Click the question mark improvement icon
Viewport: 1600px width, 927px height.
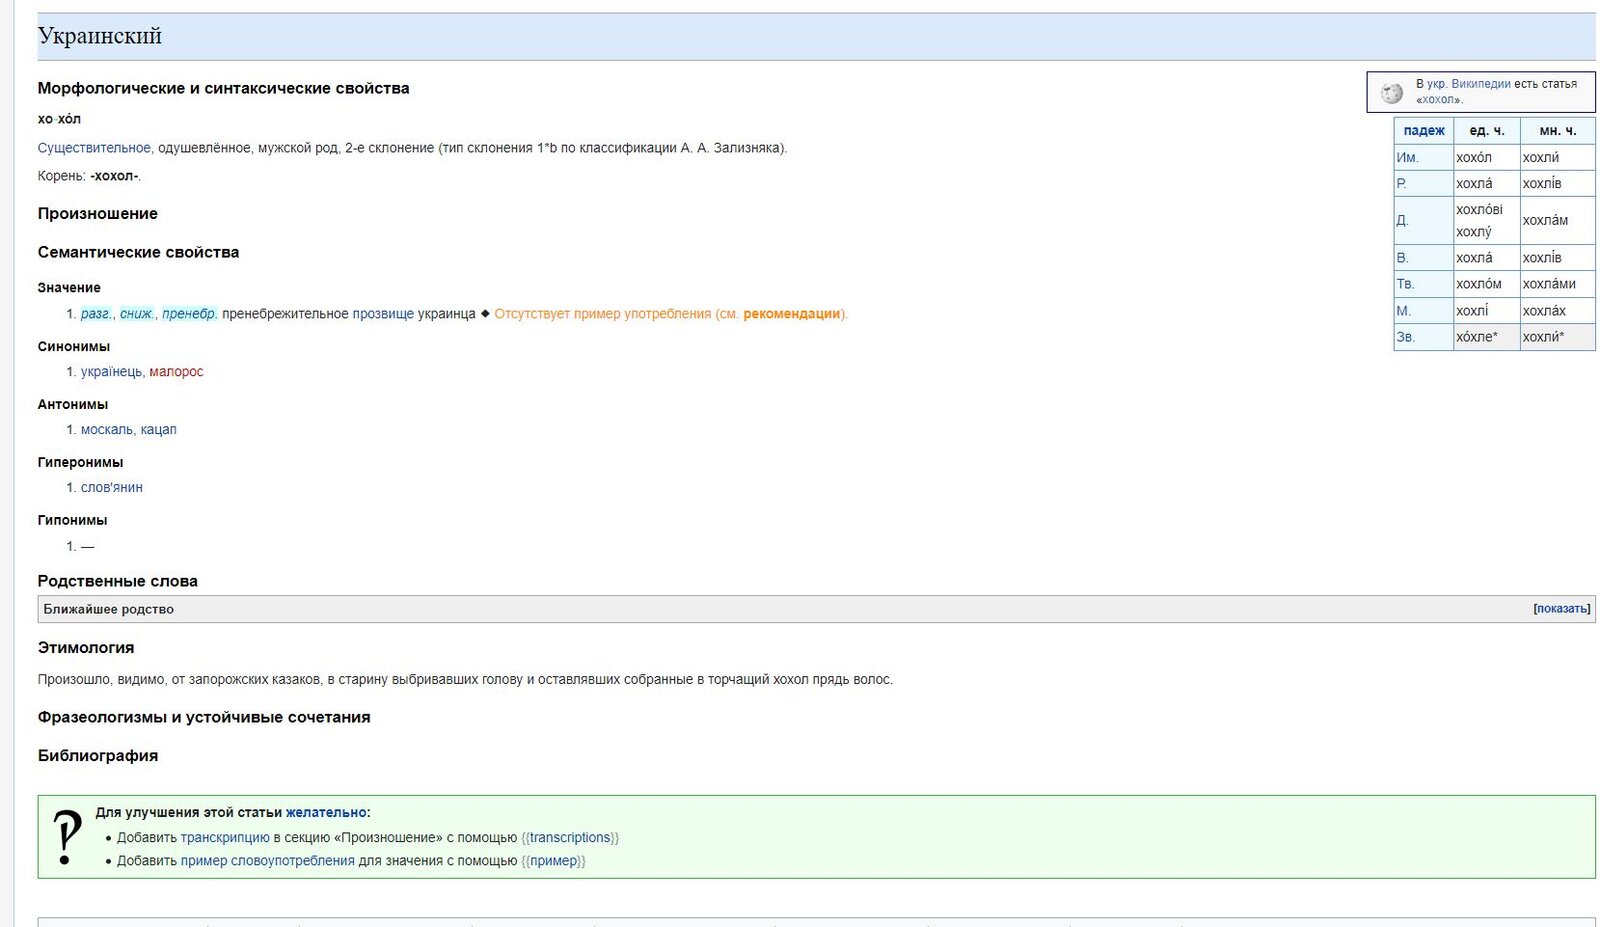click(66, 837)
